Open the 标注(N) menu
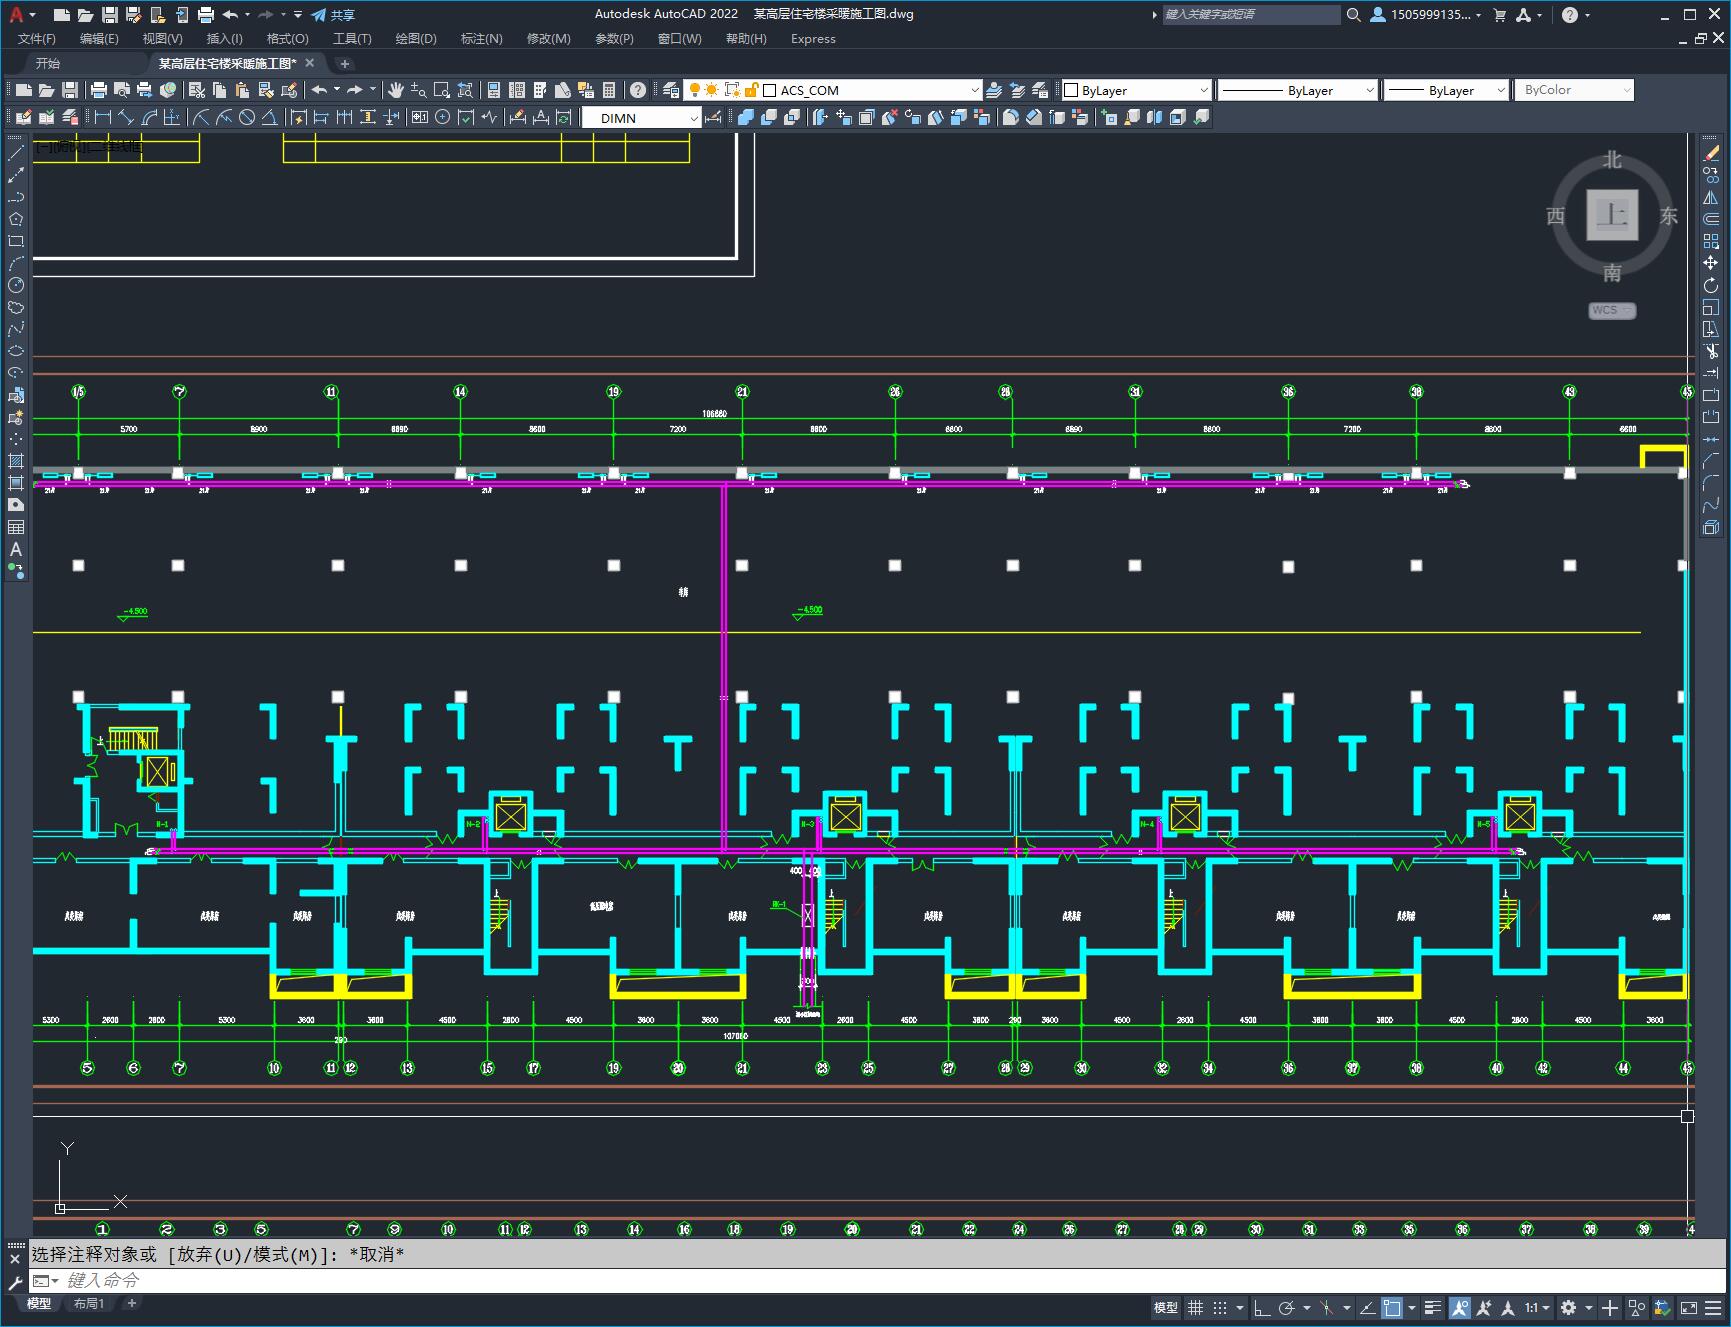 pyautogui.click(x=481, y=39)
